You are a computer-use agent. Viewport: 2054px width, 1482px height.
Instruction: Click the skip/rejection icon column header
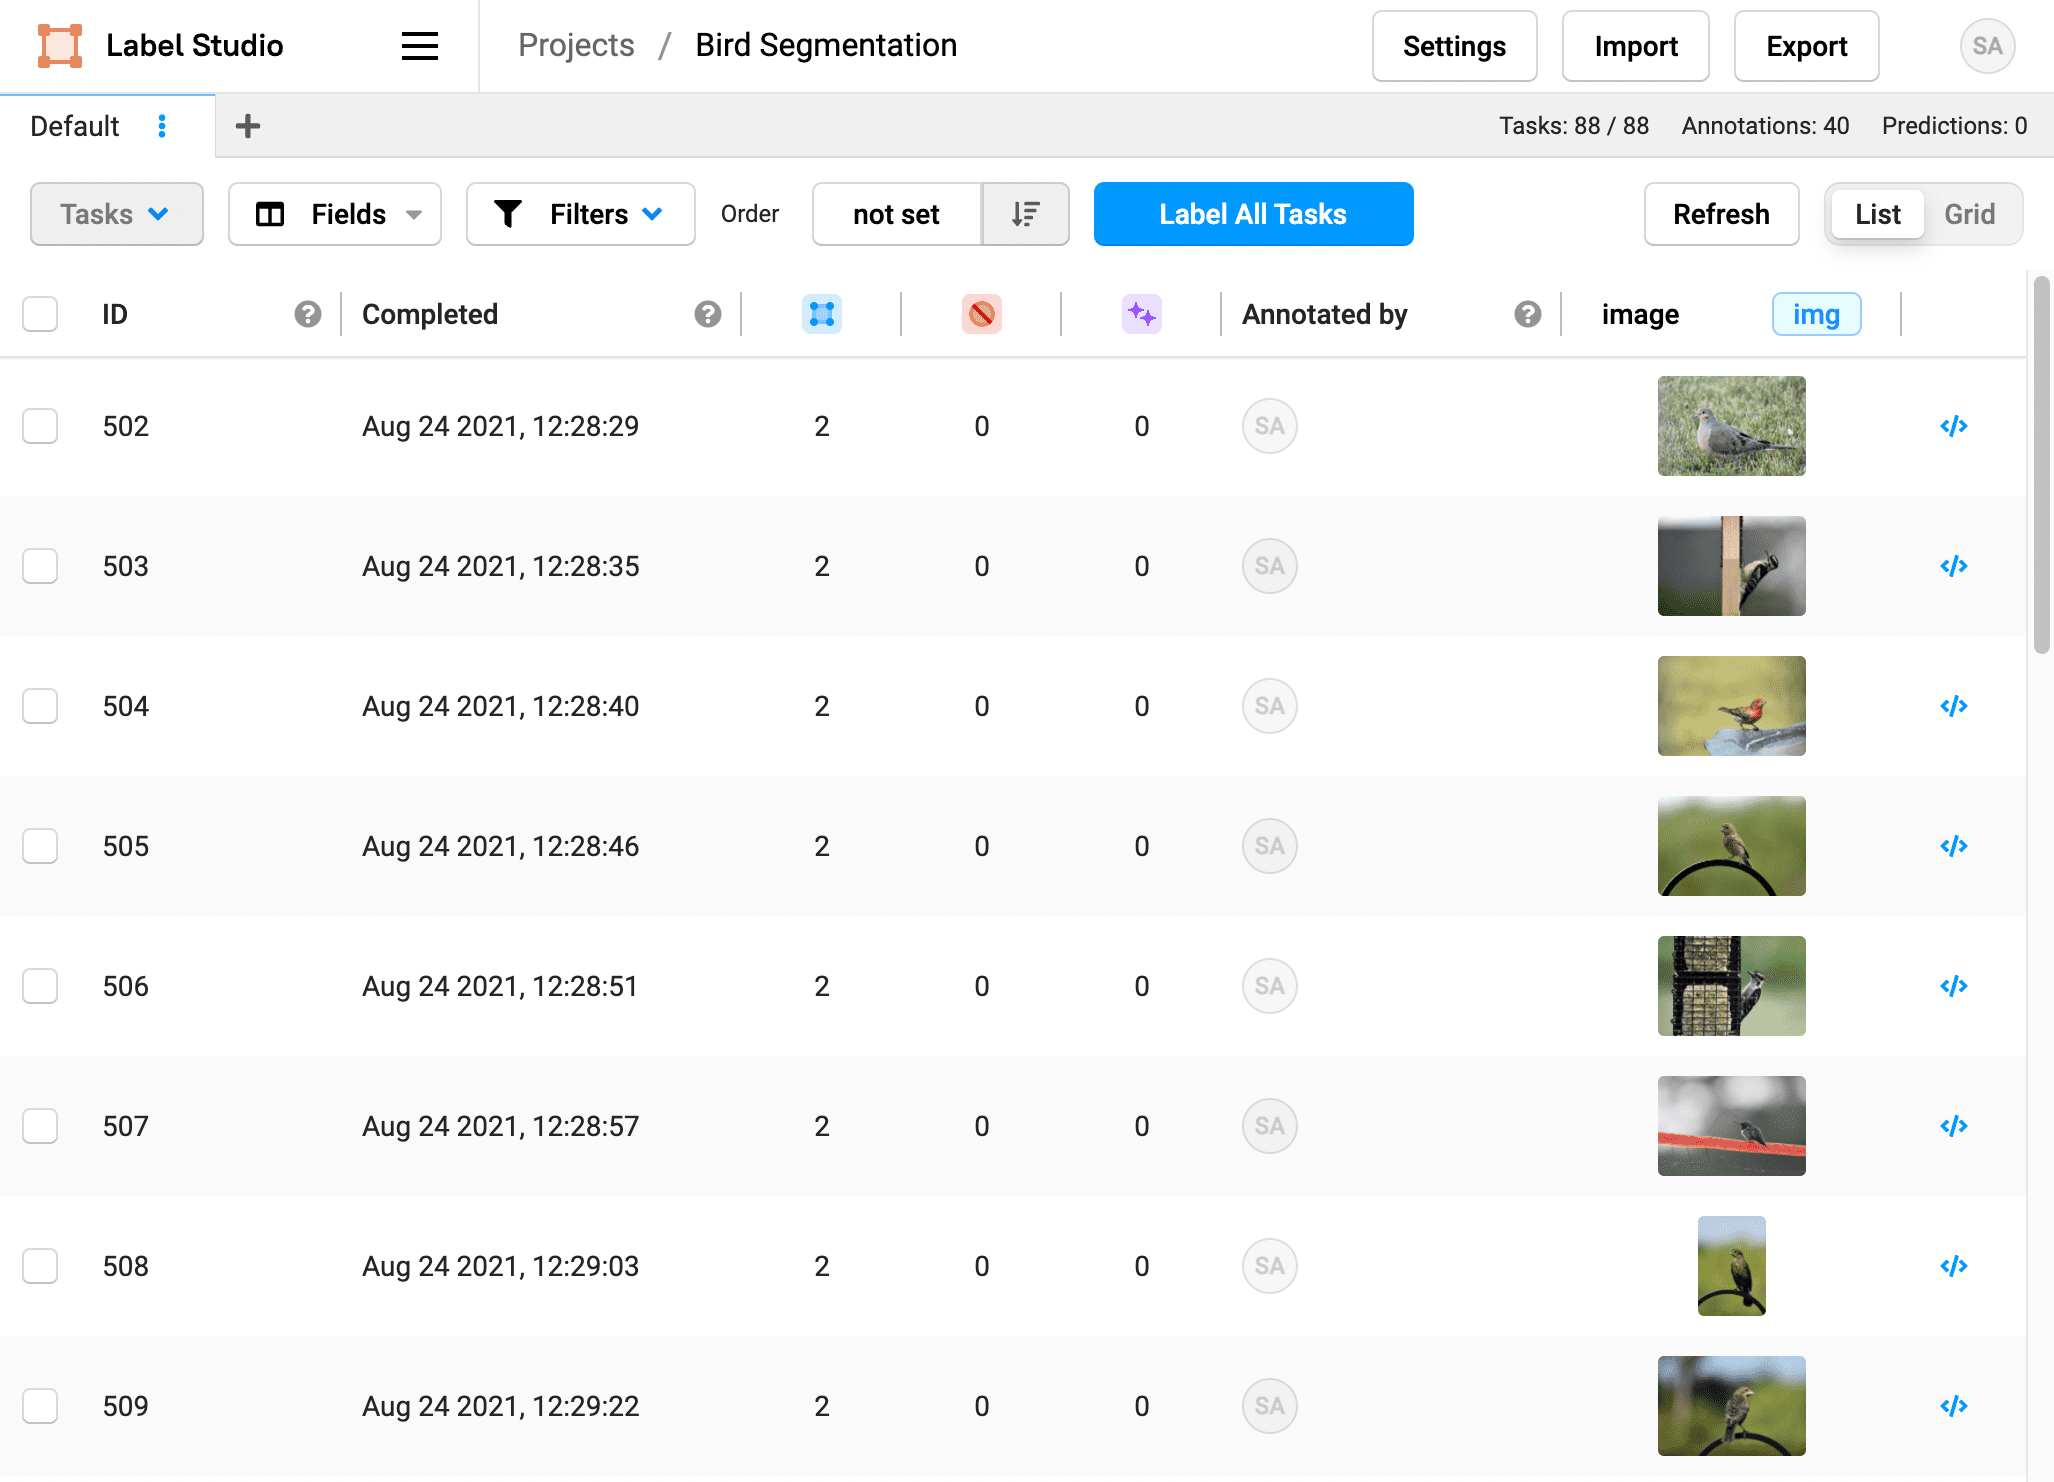pyautogui.click(x=981, y=313)
